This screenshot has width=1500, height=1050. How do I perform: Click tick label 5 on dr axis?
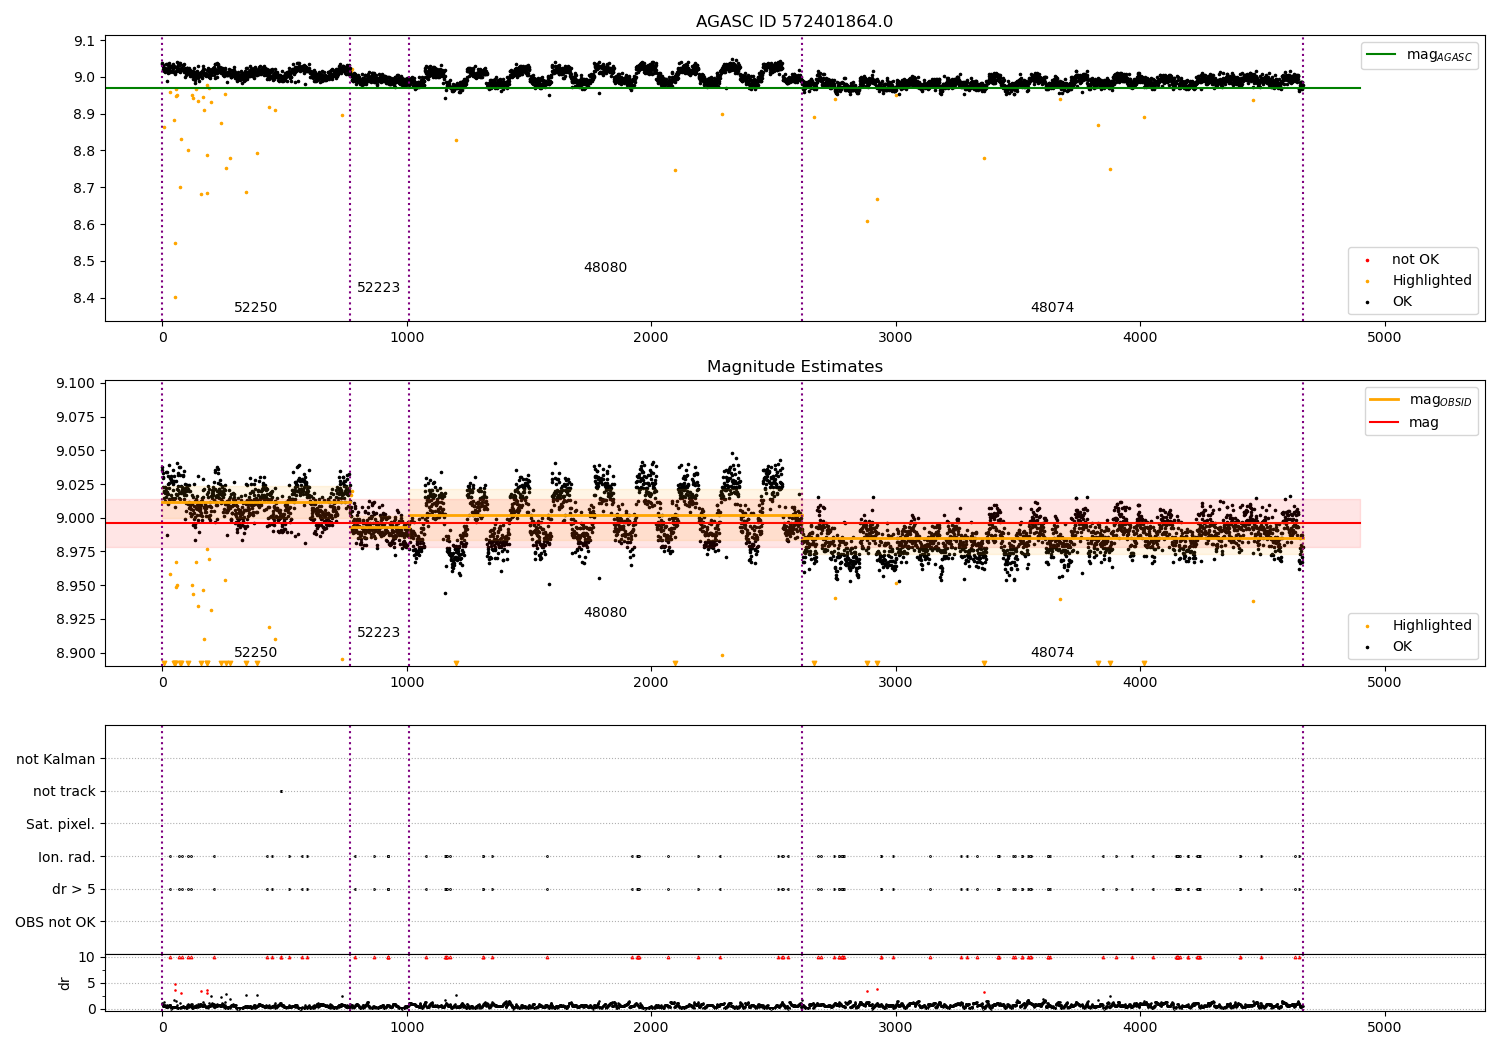pyautogui.click(x=91, y=983)
